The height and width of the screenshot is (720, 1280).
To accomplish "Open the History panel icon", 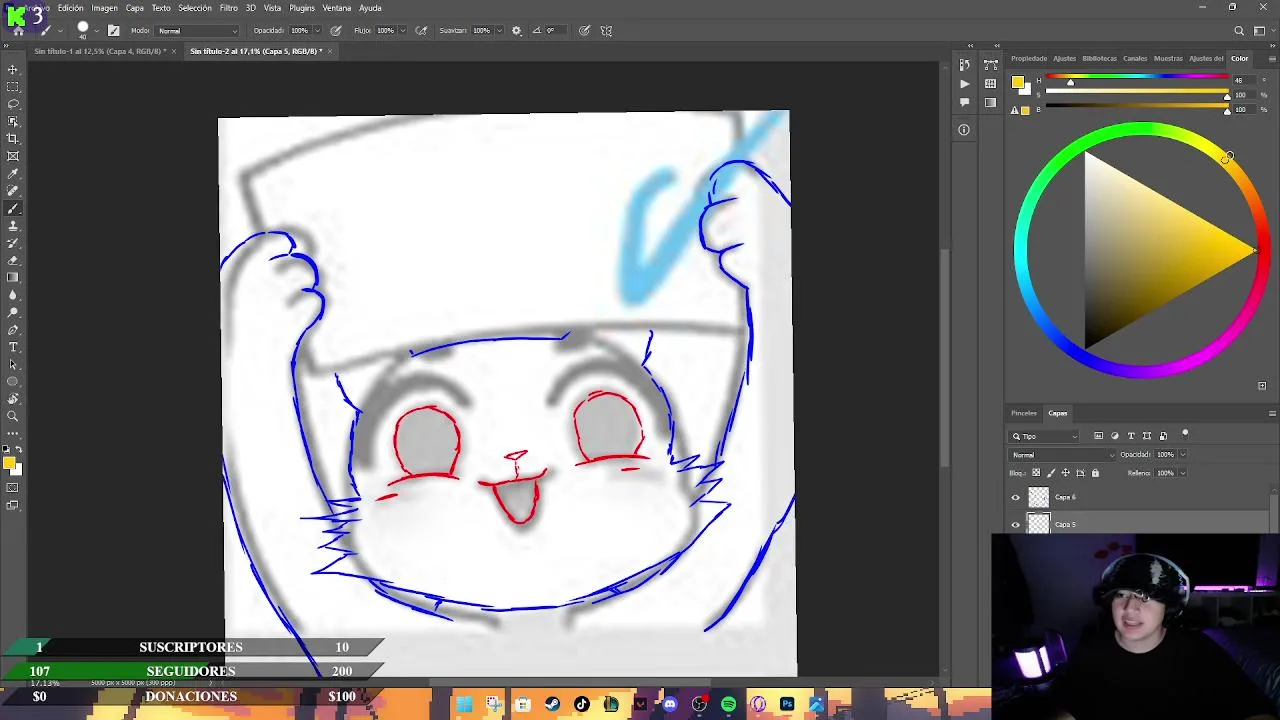I will (x=964, y=65).
